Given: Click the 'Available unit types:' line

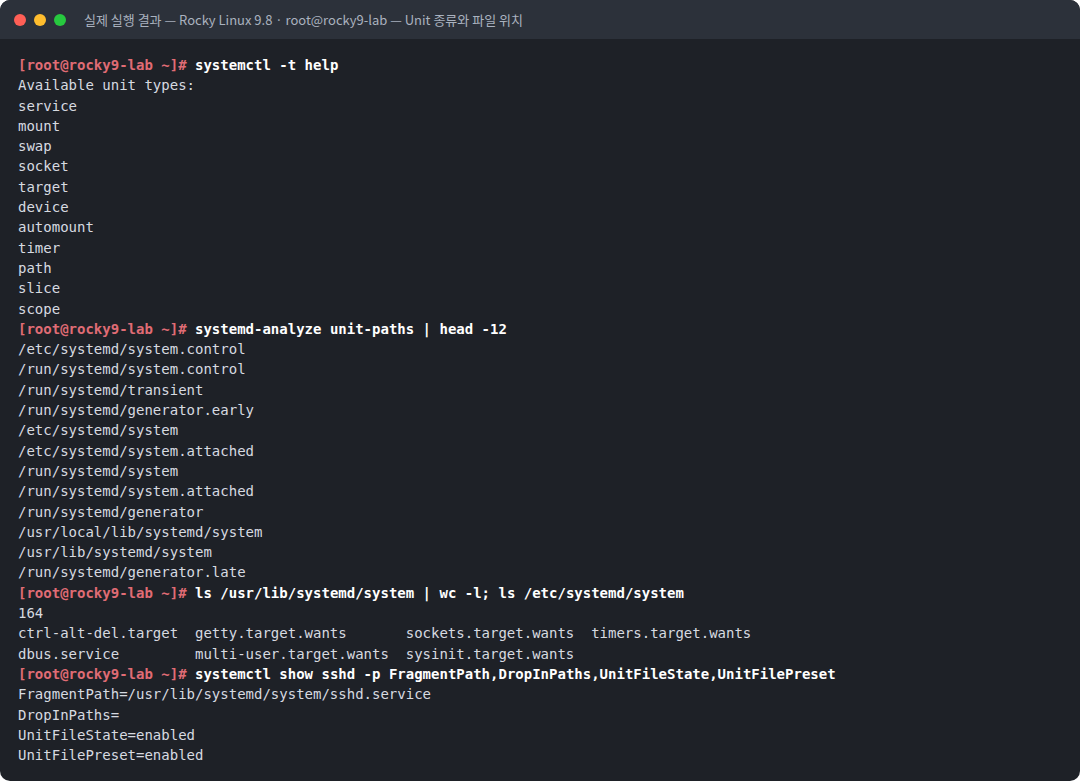Looking at the screenshot, I should [x=106, y=85].
